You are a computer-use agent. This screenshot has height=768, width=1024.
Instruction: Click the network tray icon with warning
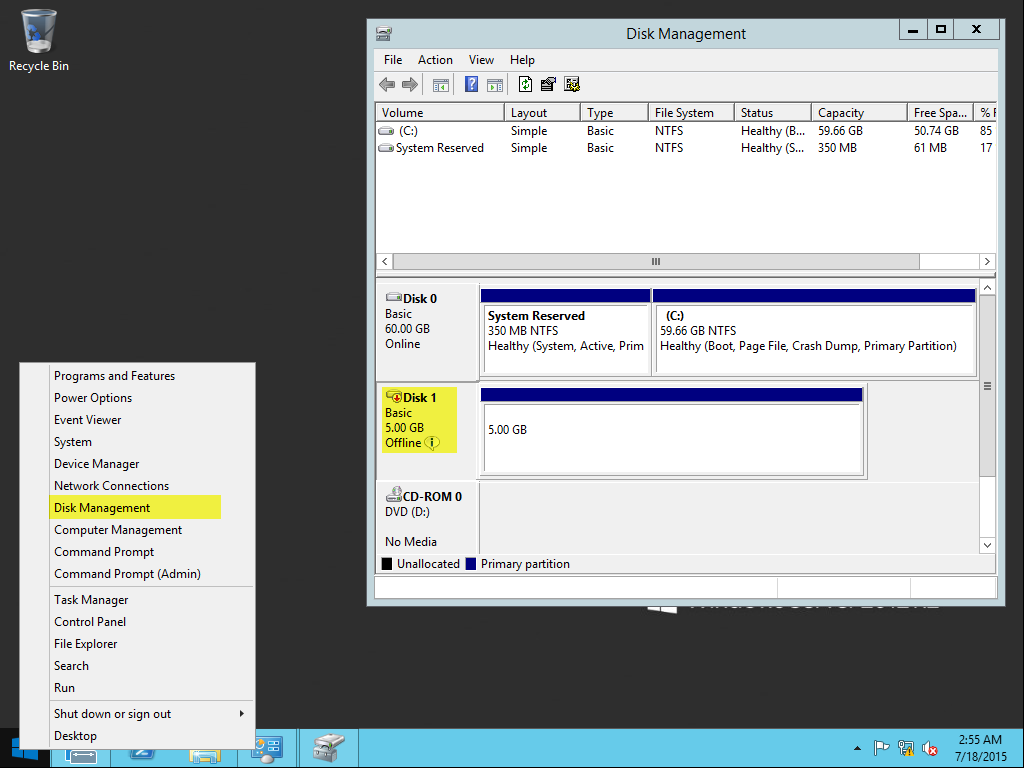coord(906,748)
